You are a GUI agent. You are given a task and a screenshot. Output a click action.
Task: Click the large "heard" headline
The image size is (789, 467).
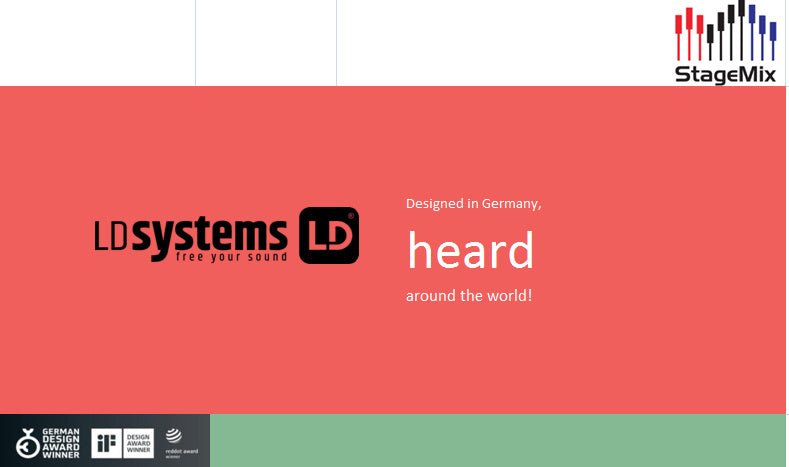point(470,250)
